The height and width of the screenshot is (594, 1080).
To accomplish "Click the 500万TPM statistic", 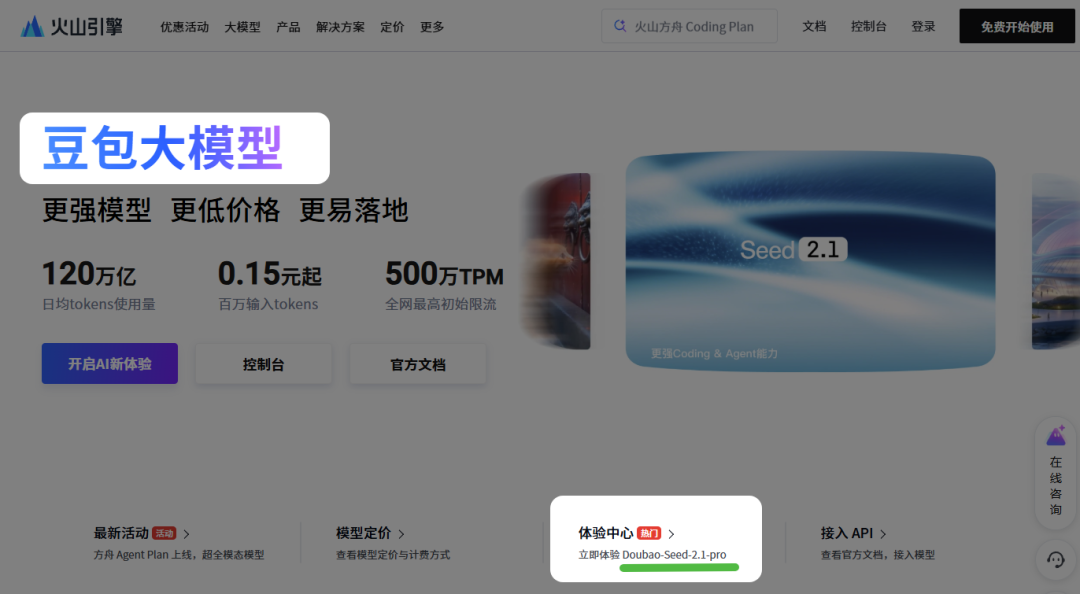I will [444, 274].
